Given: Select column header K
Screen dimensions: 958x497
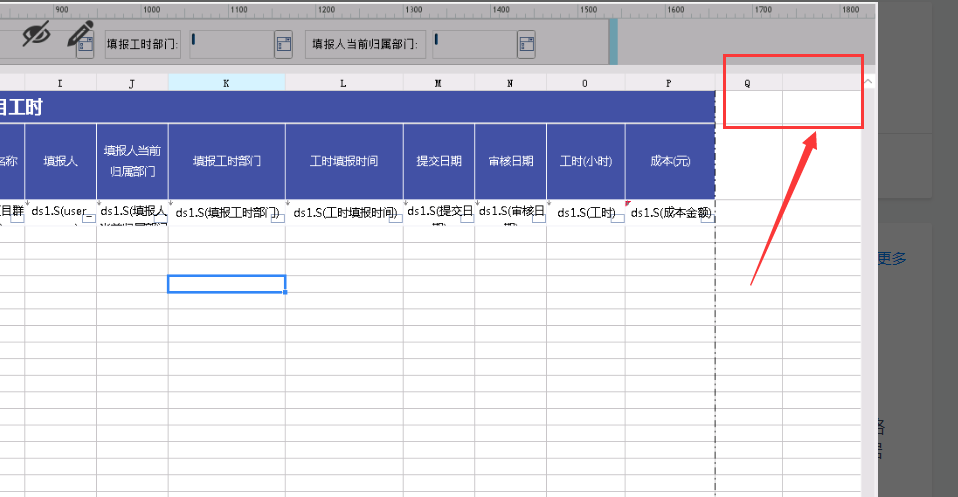Looking at the screenshot, I should (227, 83).
